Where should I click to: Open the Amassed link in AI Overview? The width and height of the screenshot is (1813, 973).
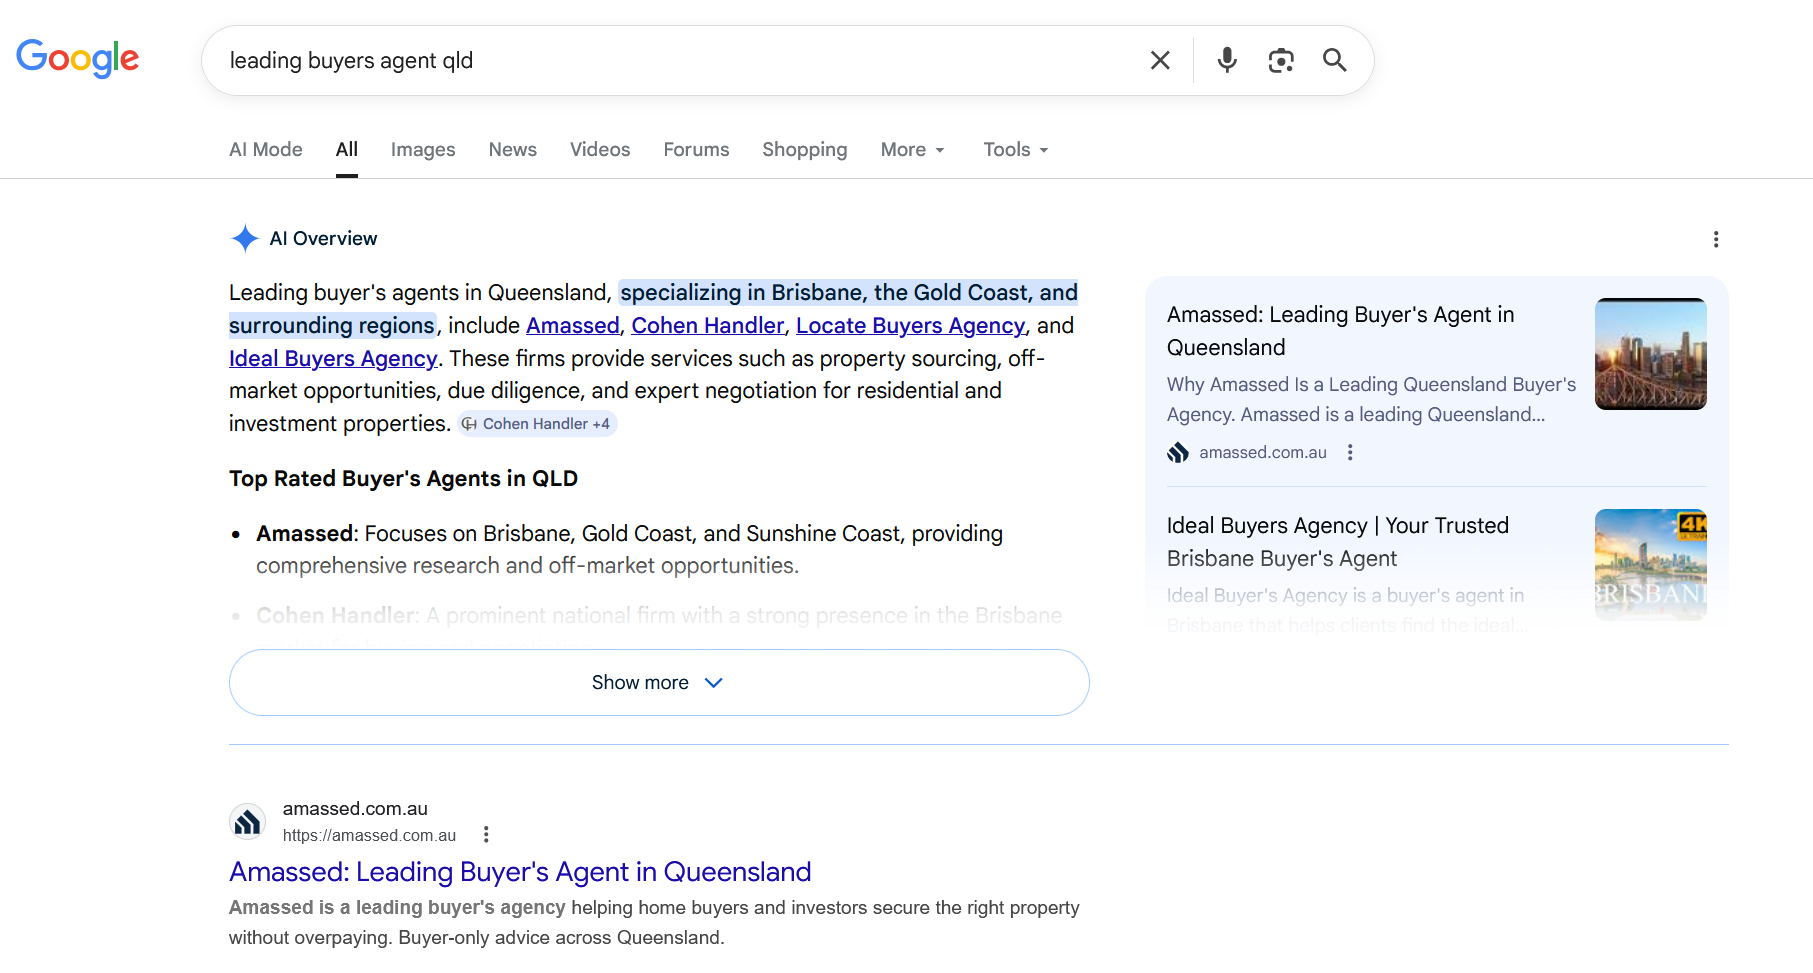pyautogui.click(x=573, y=325)
